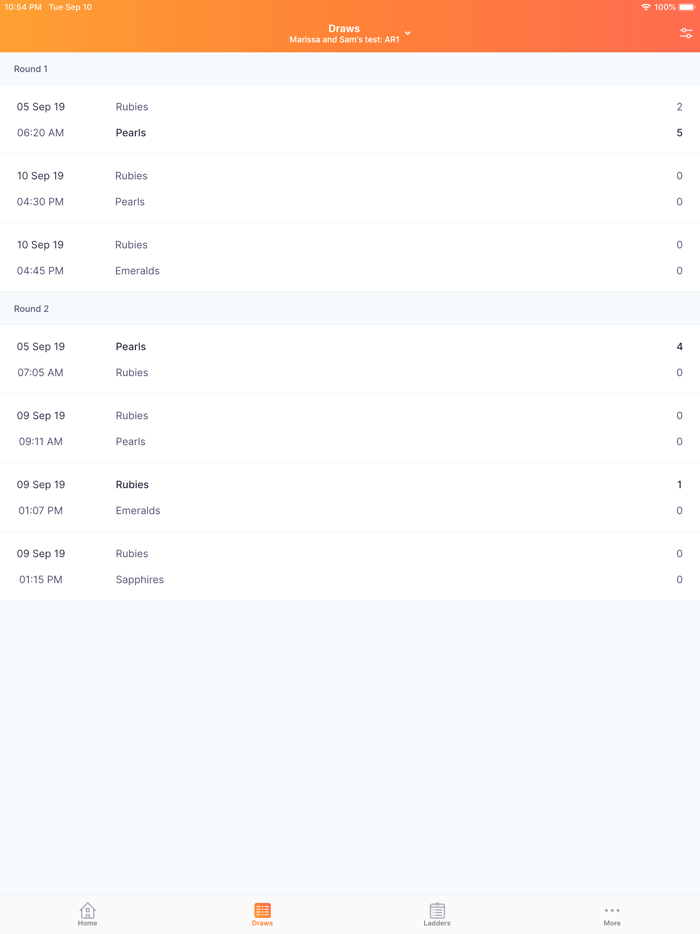This screenshot has height=934, width=700.
Task: Switch to the Ladders tab
Action: click(437, 914)
